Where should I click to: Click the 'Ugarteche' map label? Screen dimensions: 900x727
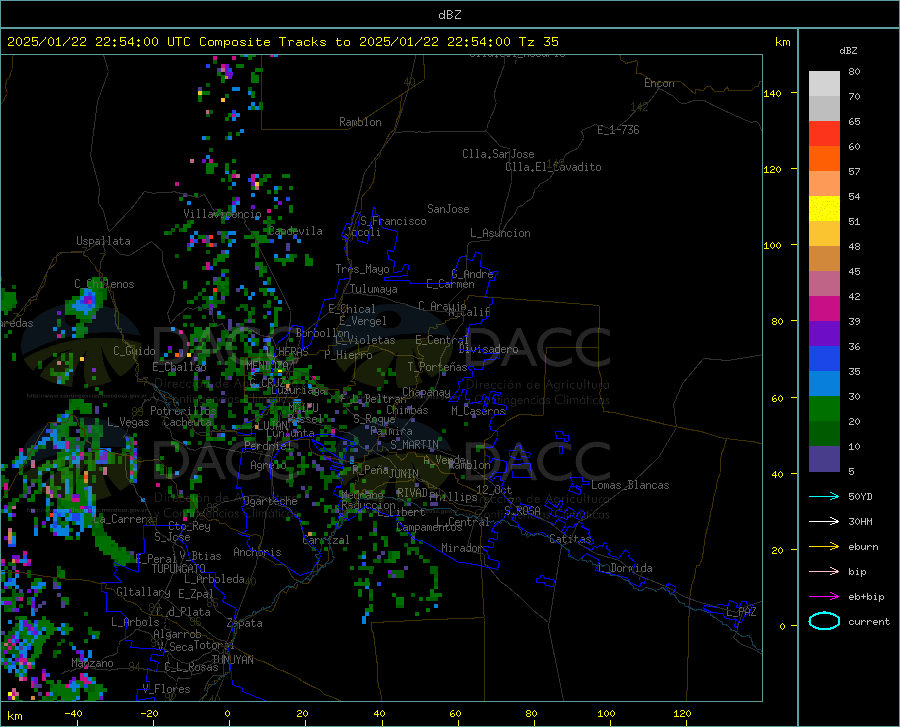pyautogui.click(x=270, y=501)
